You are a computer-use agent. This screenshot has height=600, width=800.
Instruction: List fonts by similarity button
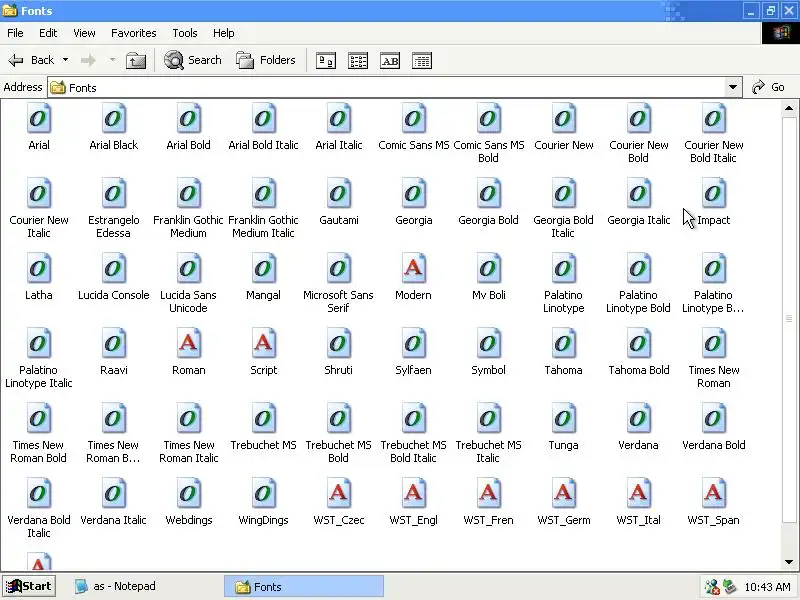[390, 61]
